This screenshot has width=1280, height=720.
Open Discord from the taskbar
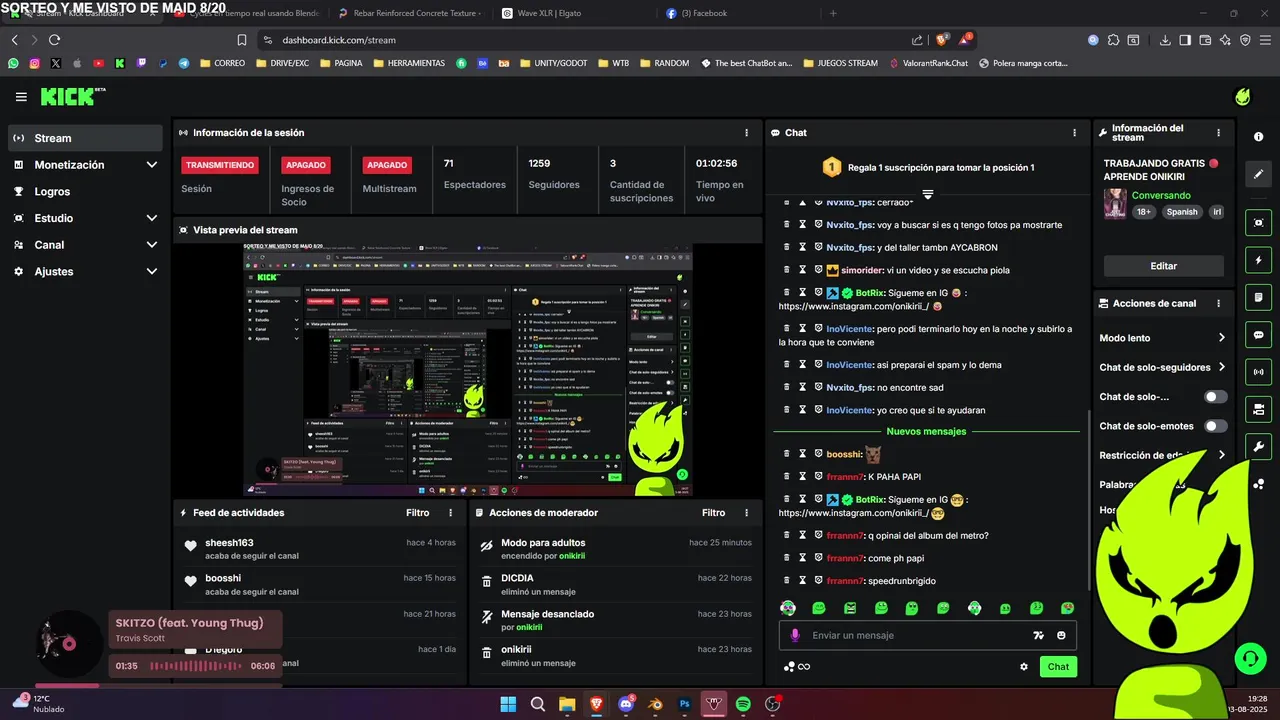coord(626,704)
